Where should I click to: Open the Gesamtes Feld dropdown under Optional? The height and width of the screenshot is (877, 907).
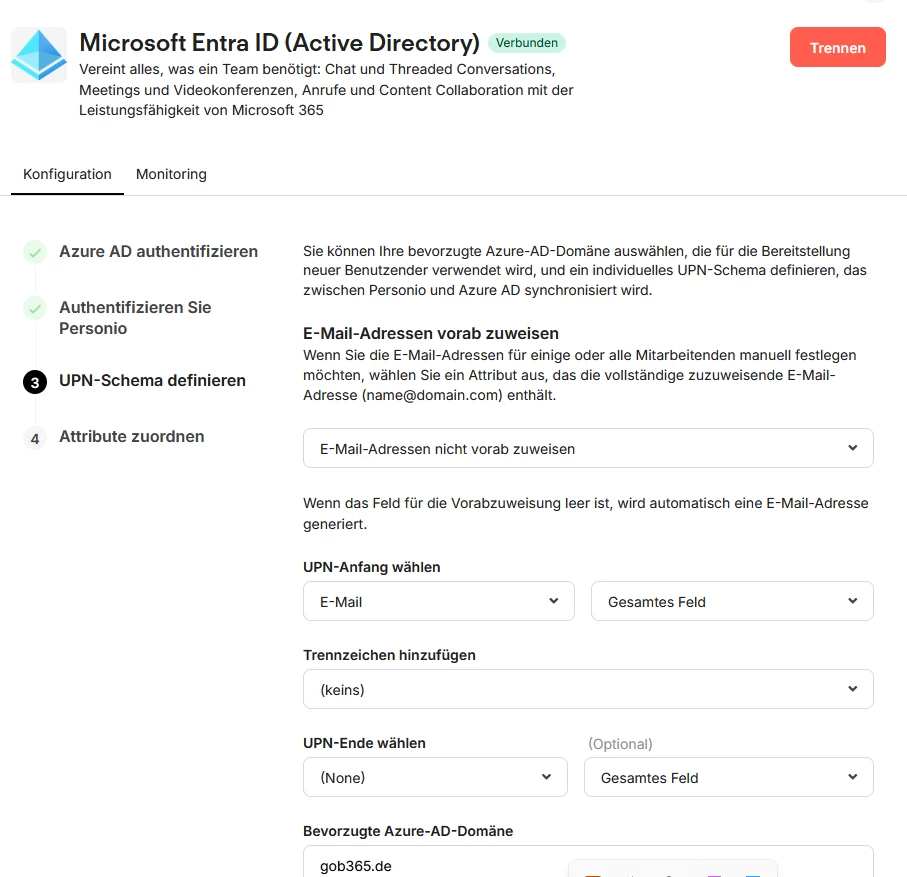pyautogui.click(x=729, y=777)
